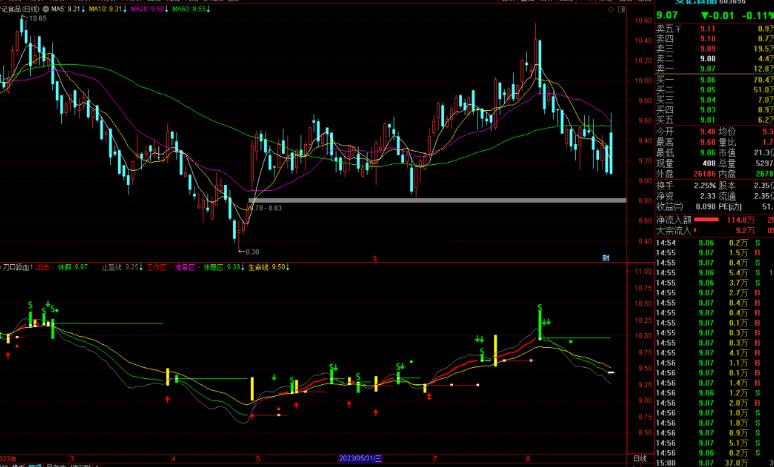
Task: Click the 现量 408 volume value
Action: click(709, 163)
